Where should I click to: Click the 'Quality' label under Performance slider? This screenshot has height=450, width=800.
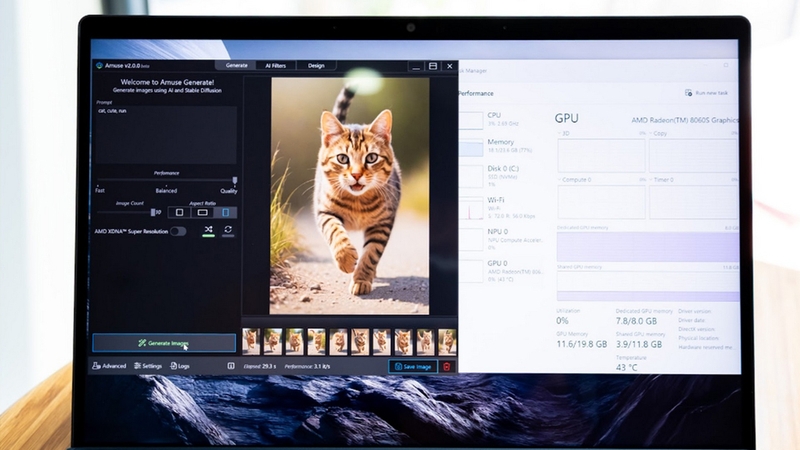pyautogui.click(x=229, y=191)
